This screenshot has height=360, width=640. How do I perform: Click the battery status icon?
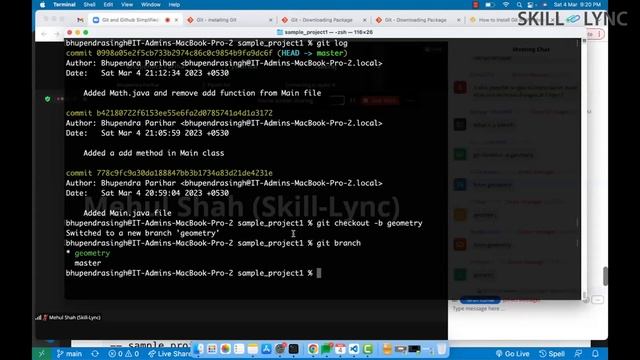tap(490, 4)
